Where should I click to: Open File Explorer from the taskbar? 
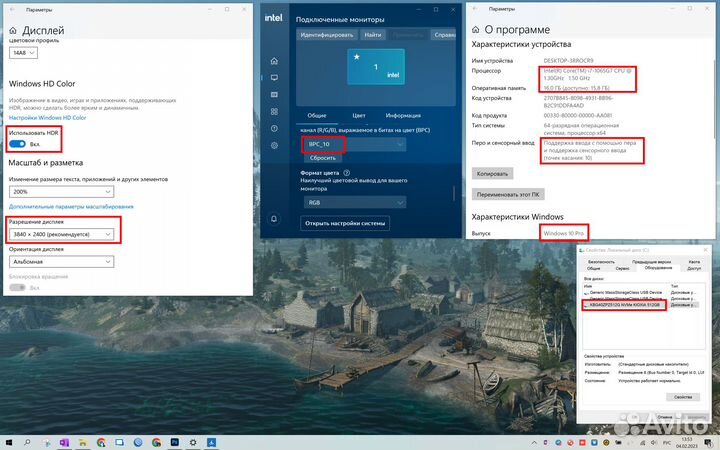point(83,443)
